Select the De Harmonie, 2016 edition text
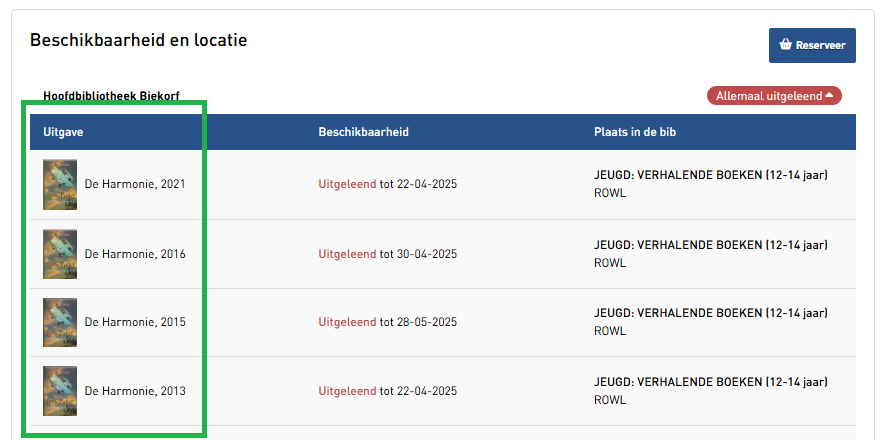The width and height of the screenshot is (893, 440). (x=135, y=254)
